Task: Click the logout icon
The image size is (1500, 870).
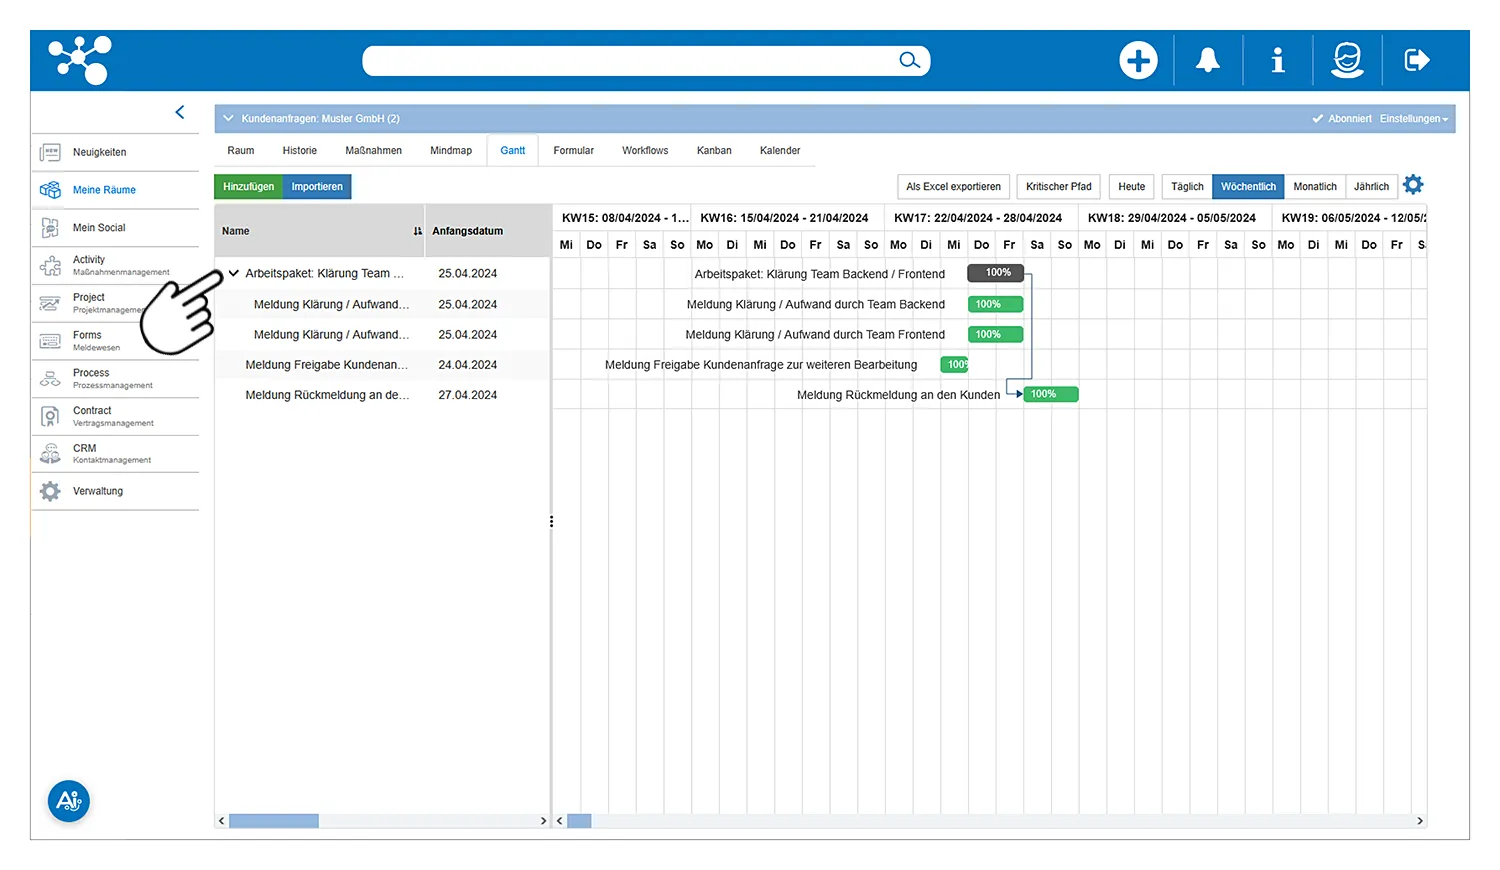Action: [1417, 61]
